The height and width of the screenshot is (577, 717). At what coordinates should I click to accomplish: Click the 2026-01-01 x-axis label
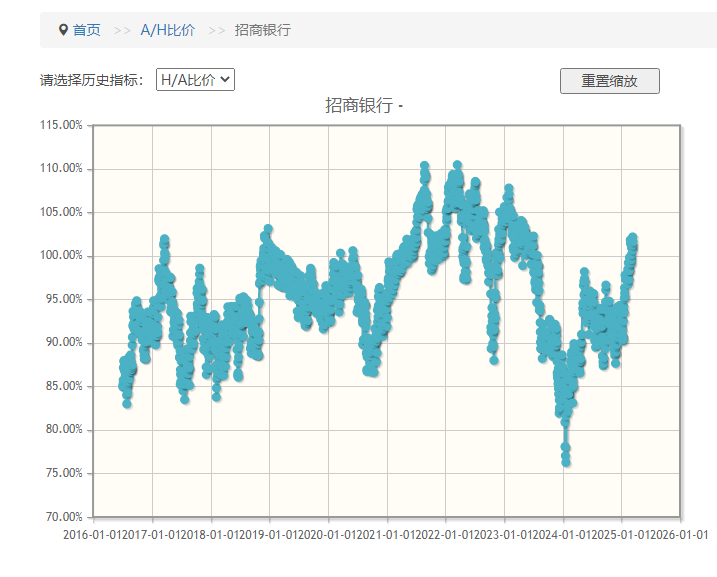680,535
